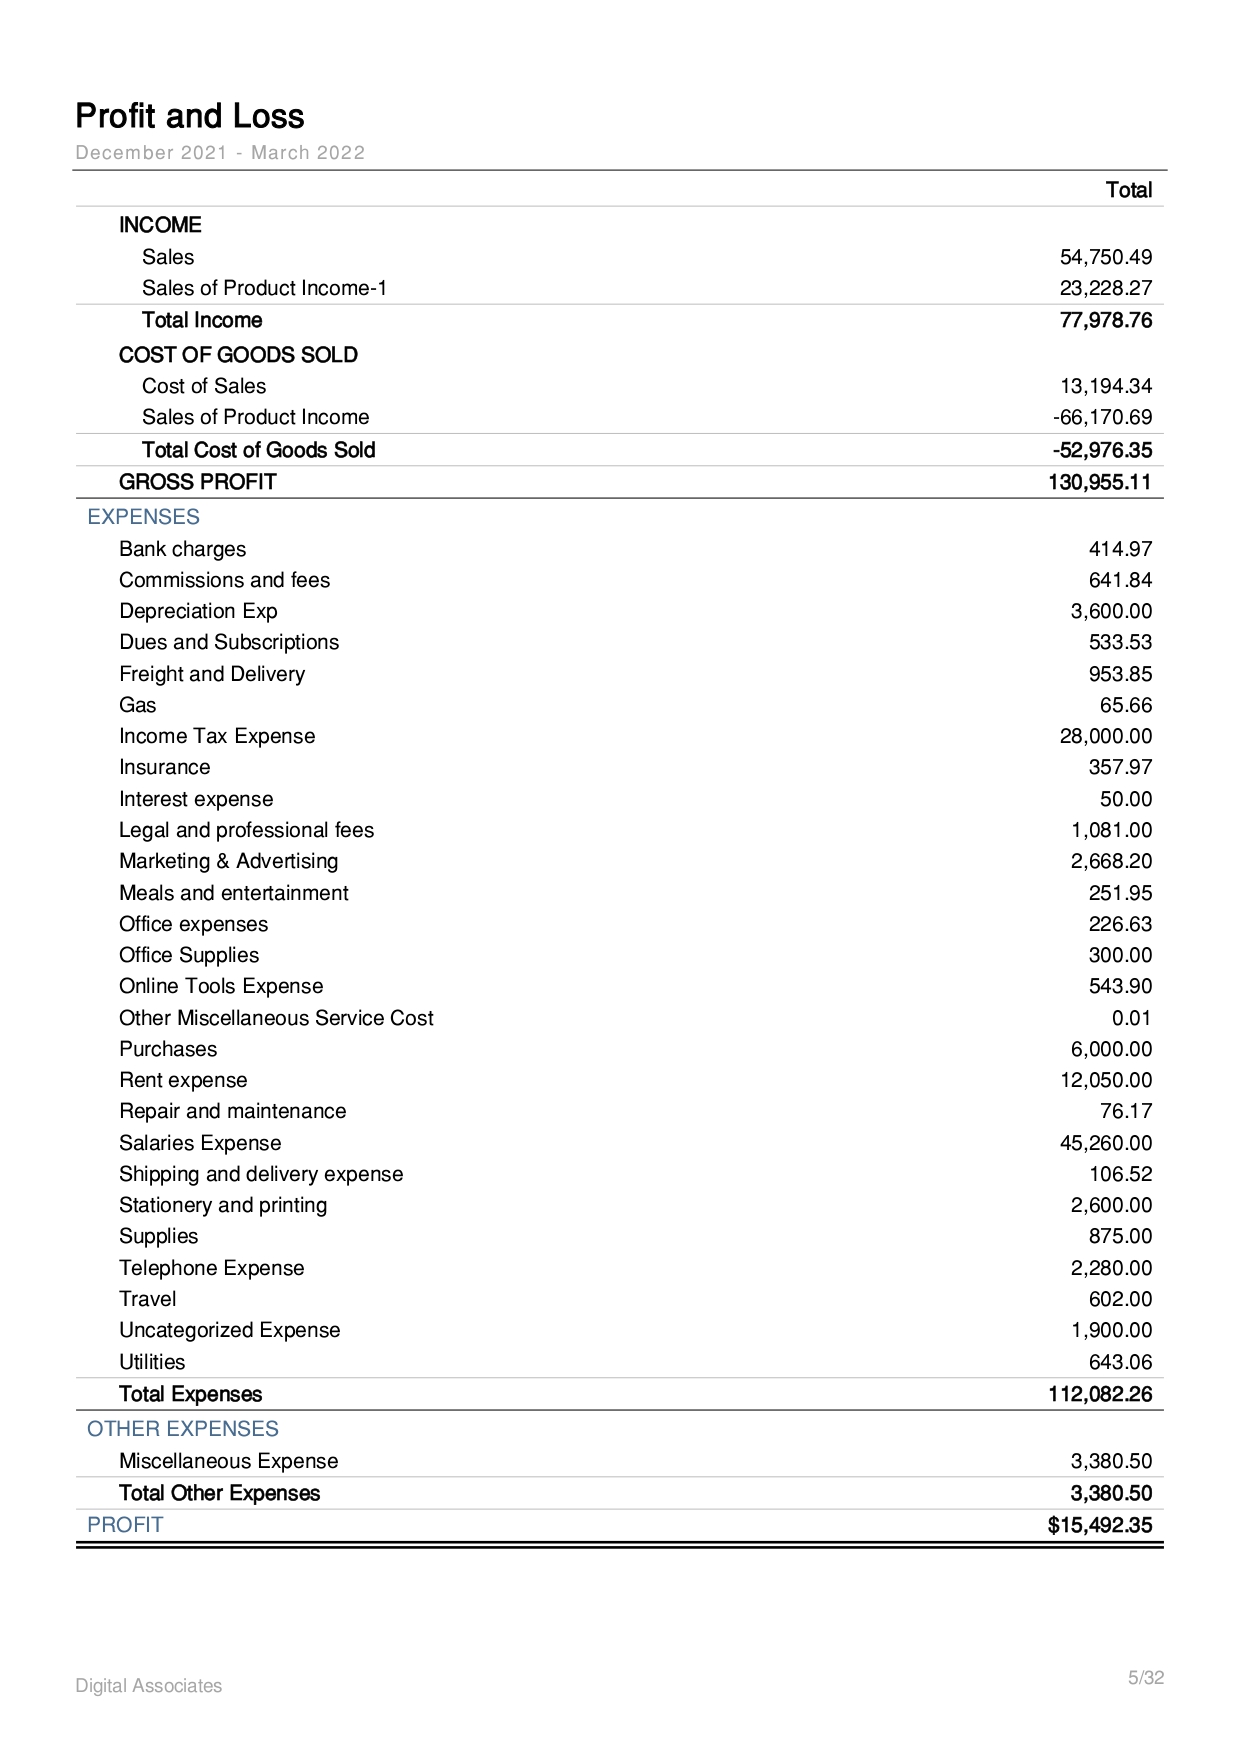Image resolution: width=1240 pixels, height=1755 pixels.
Task: Click the Income Tax Expense amount 28,000.00
Action: pos(1105,736)
